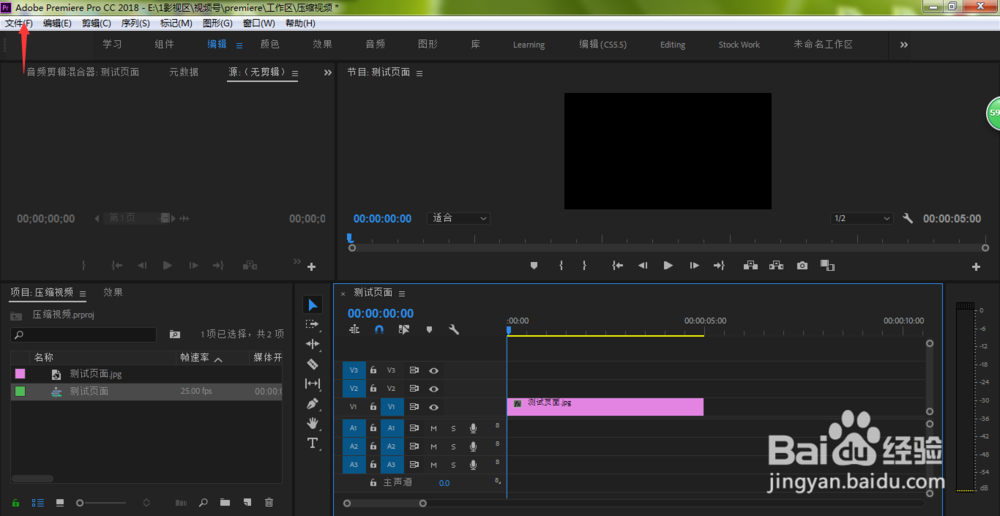
Task: Open the workspace menu beside the active workspace tab
Action: click(x=240, y=45)
